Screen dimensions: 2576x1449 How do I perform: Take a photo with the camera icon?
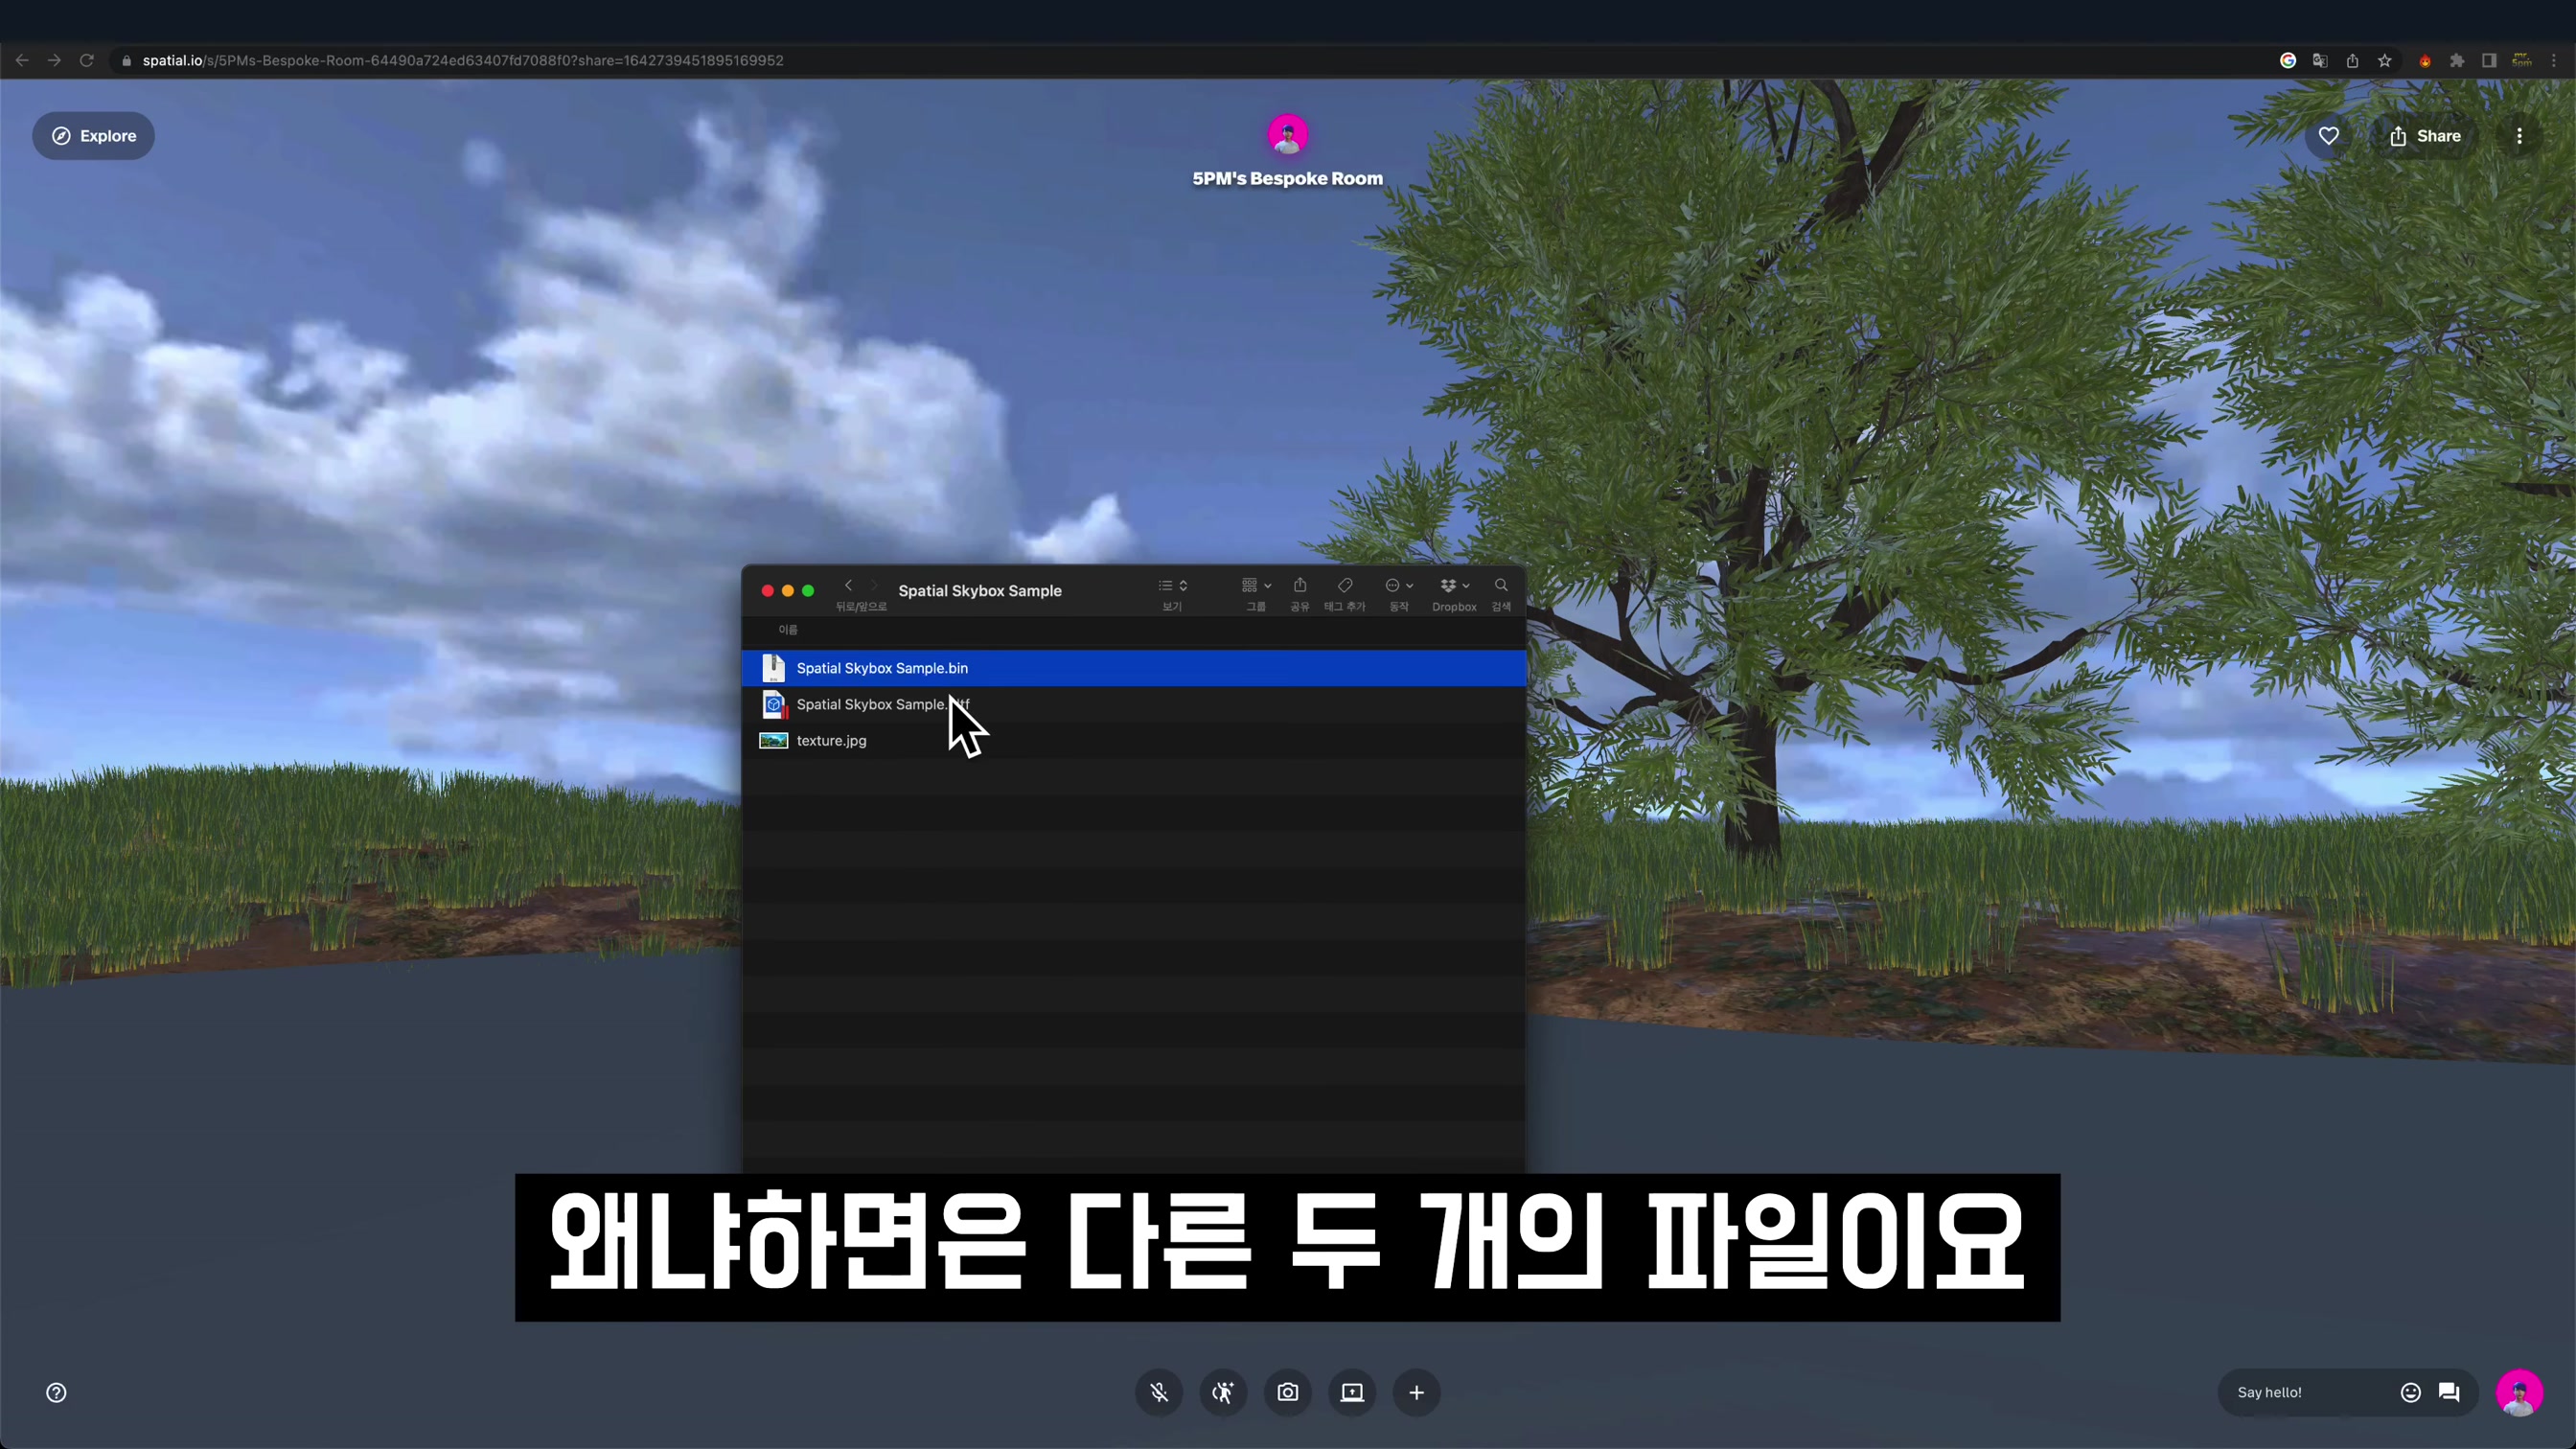pos(1288,1392)
